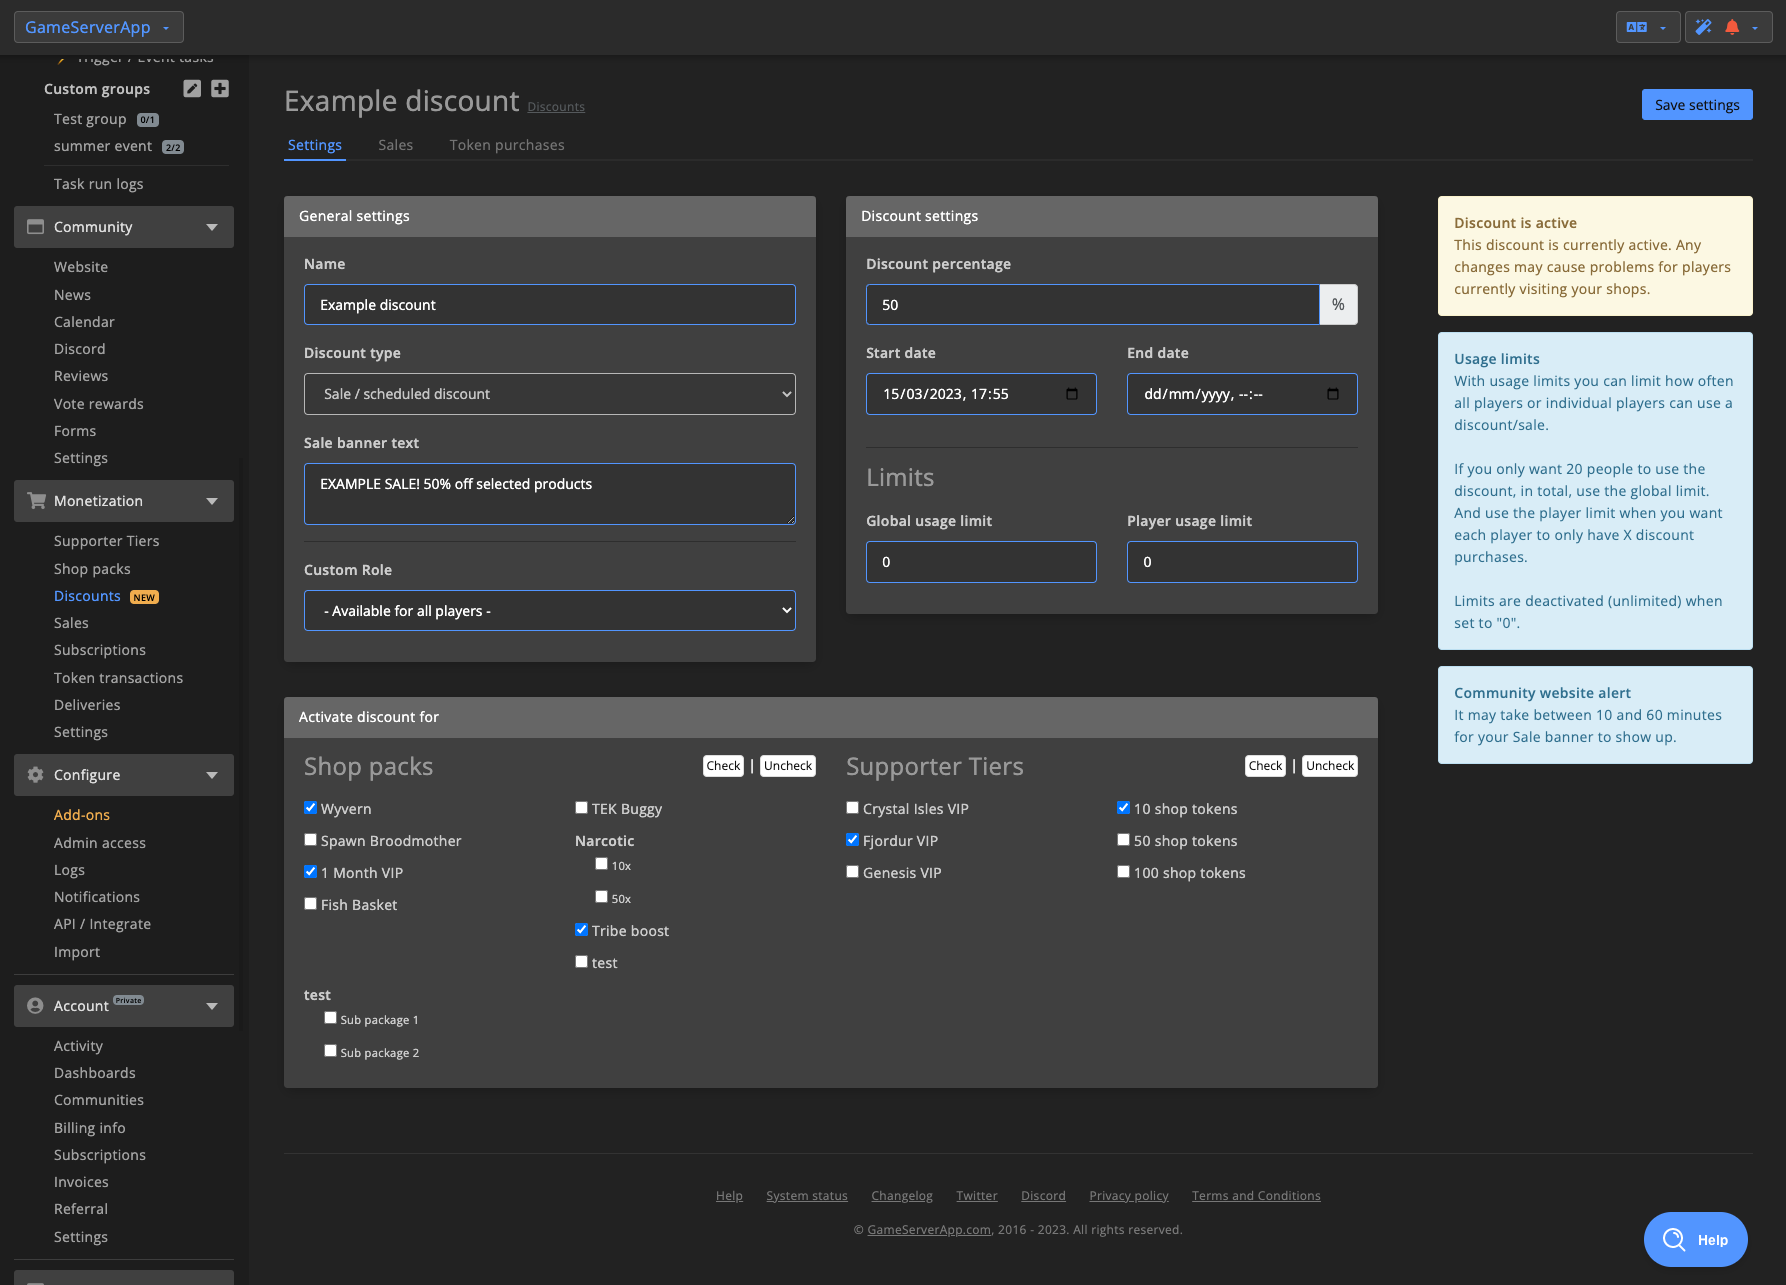Switch to the Sales tab
The width and height of the screenshot is (1786, 1285).
(396, 145)
